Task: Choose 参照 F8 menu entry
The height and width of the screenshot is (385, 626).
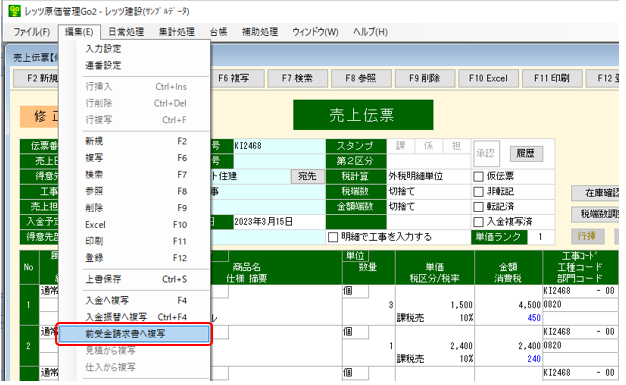Action: [135, 191]
